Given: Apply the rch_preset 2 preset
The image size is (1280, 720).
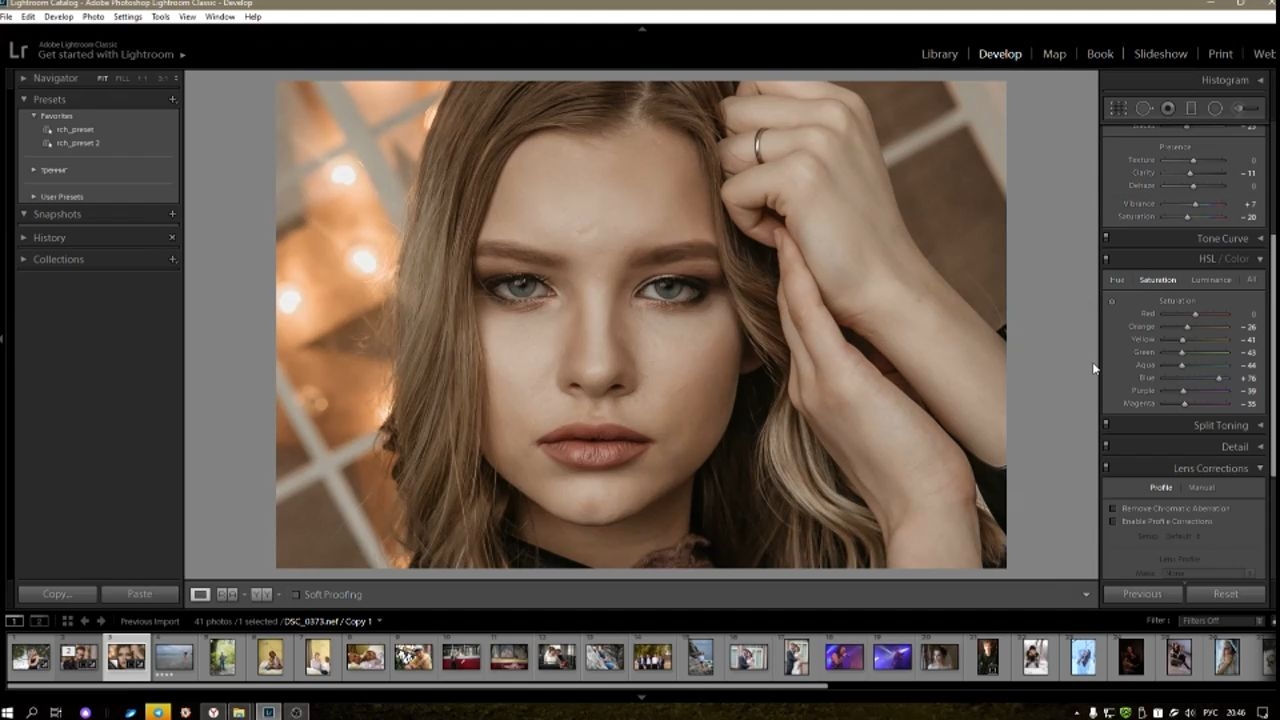Looking at the screenshot, I should pos(78,143).
